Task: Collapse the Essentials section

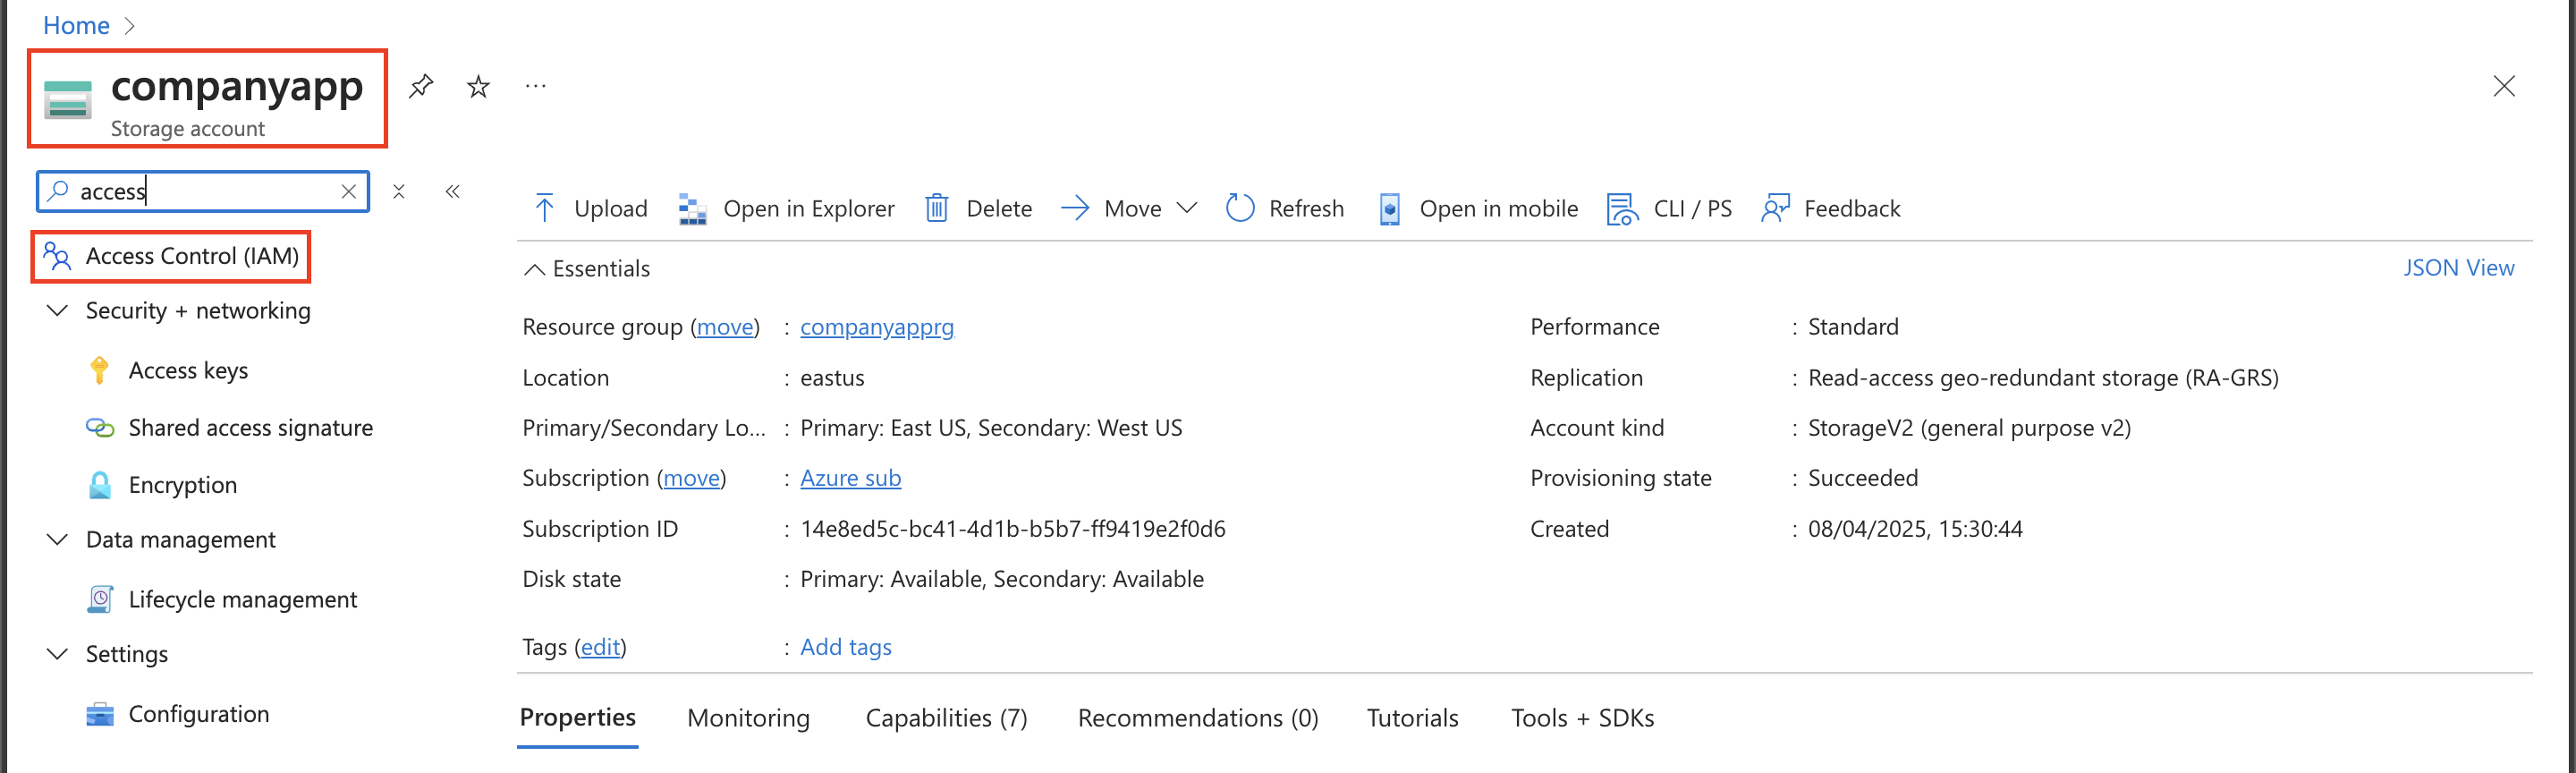Action: [587, 269]
